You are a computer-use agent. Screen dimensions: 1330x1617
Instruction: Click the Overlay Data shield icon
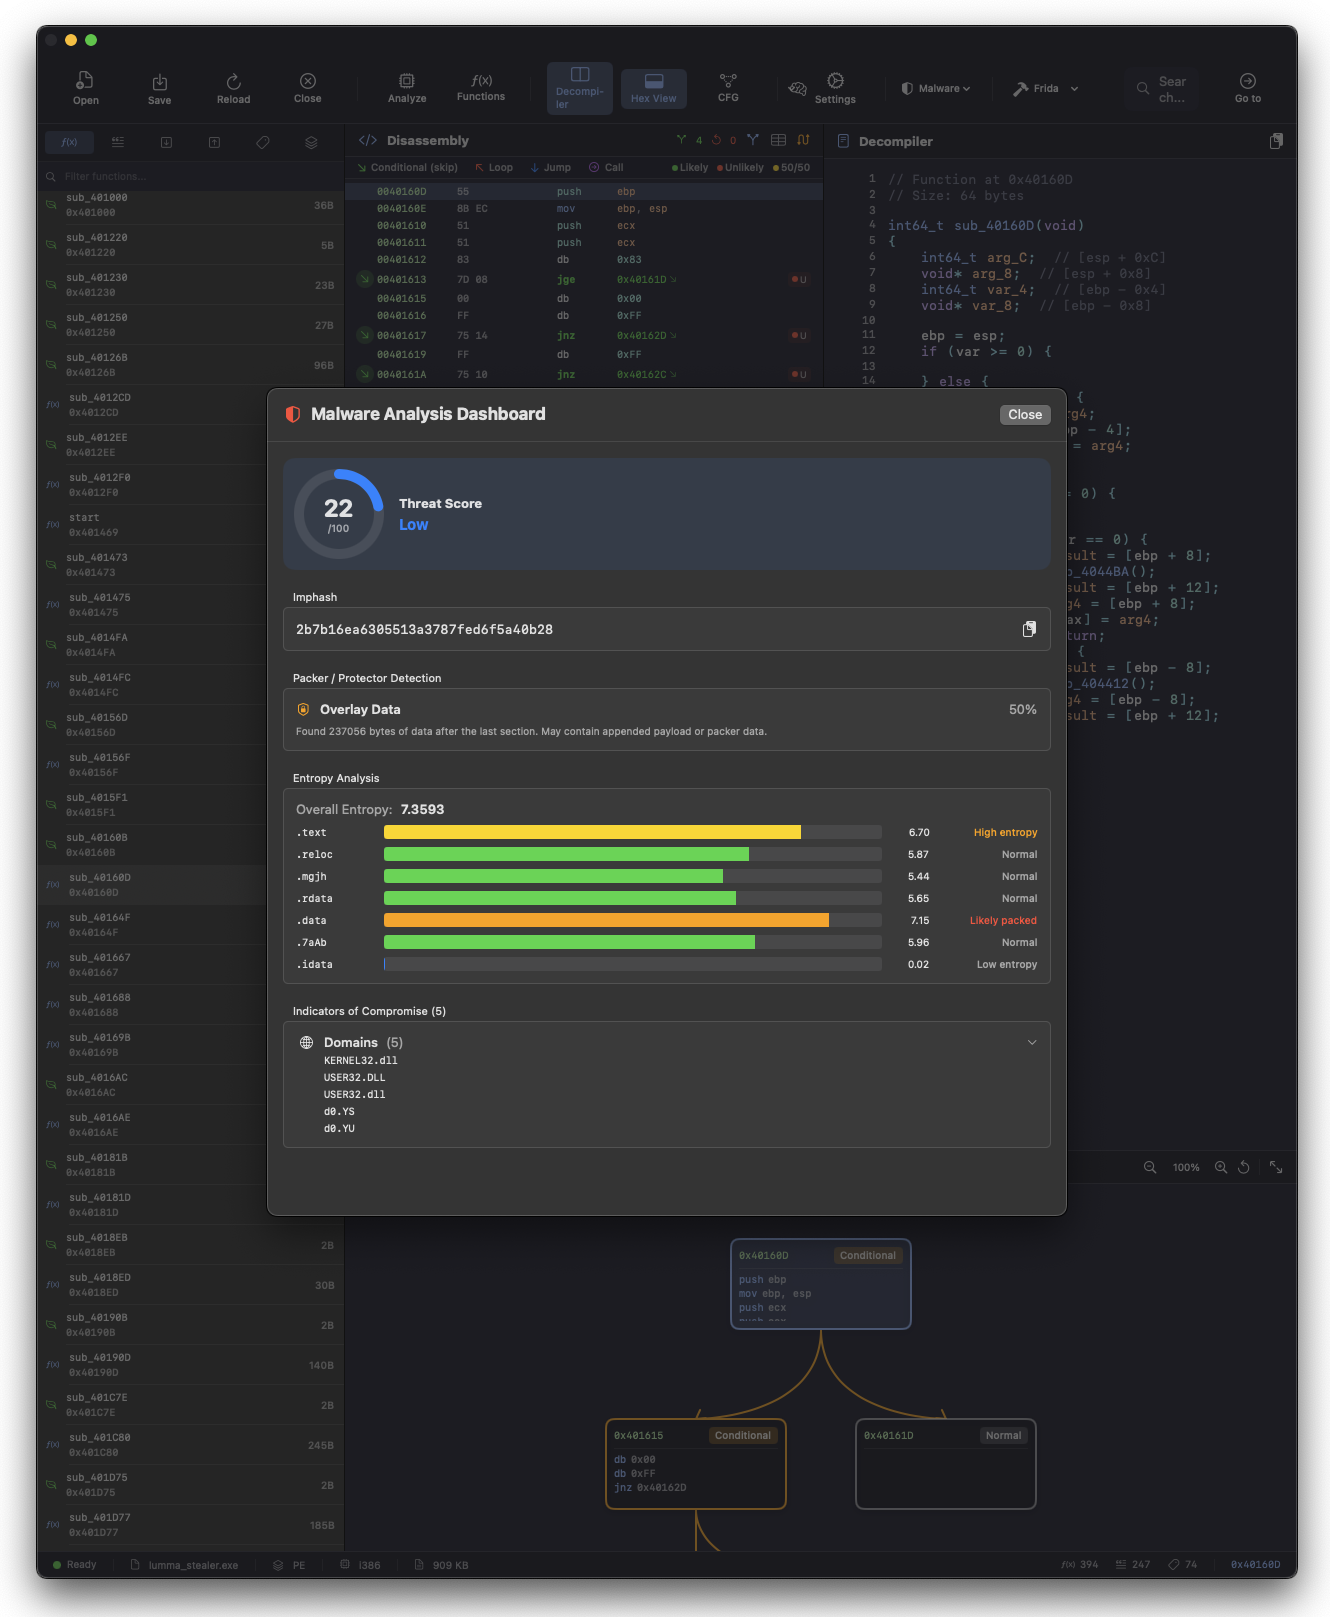(x=303, y=709)
